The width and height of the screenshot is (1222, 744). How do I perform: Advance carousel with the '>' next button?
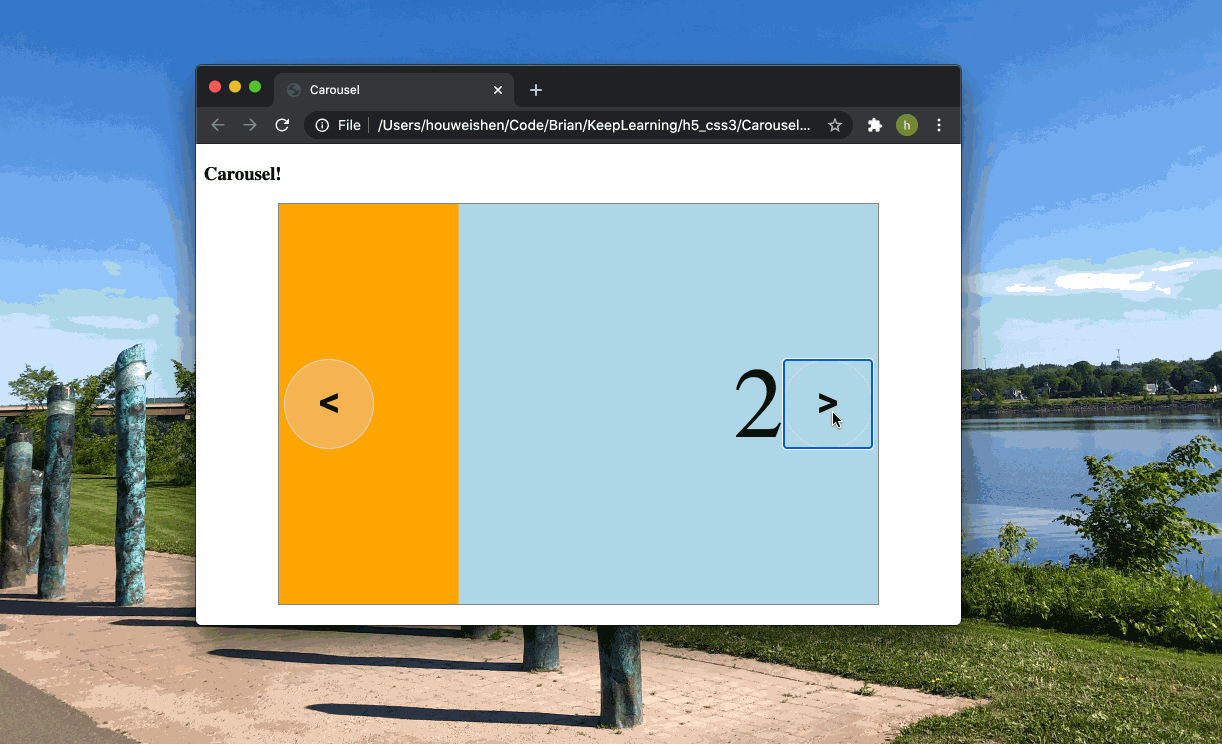pyautogui.click(x=827, y=403)
